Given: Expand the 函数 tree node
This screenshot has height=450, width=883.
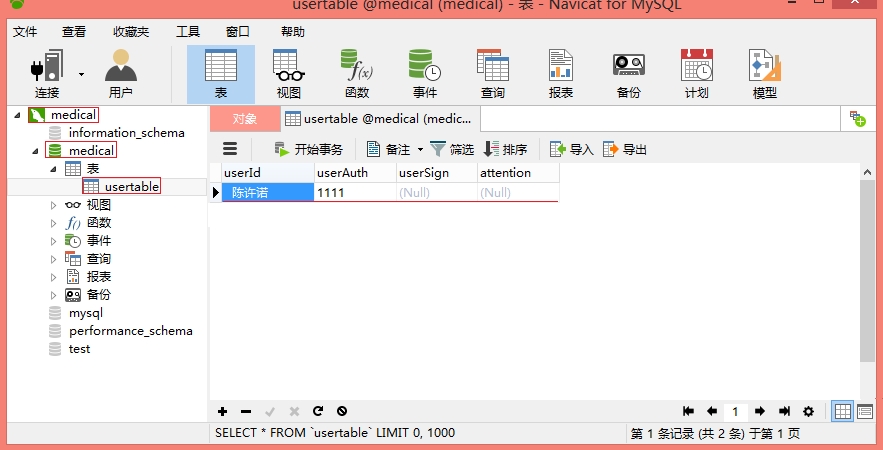Looking at the screenshot, I should pos(53,224).
